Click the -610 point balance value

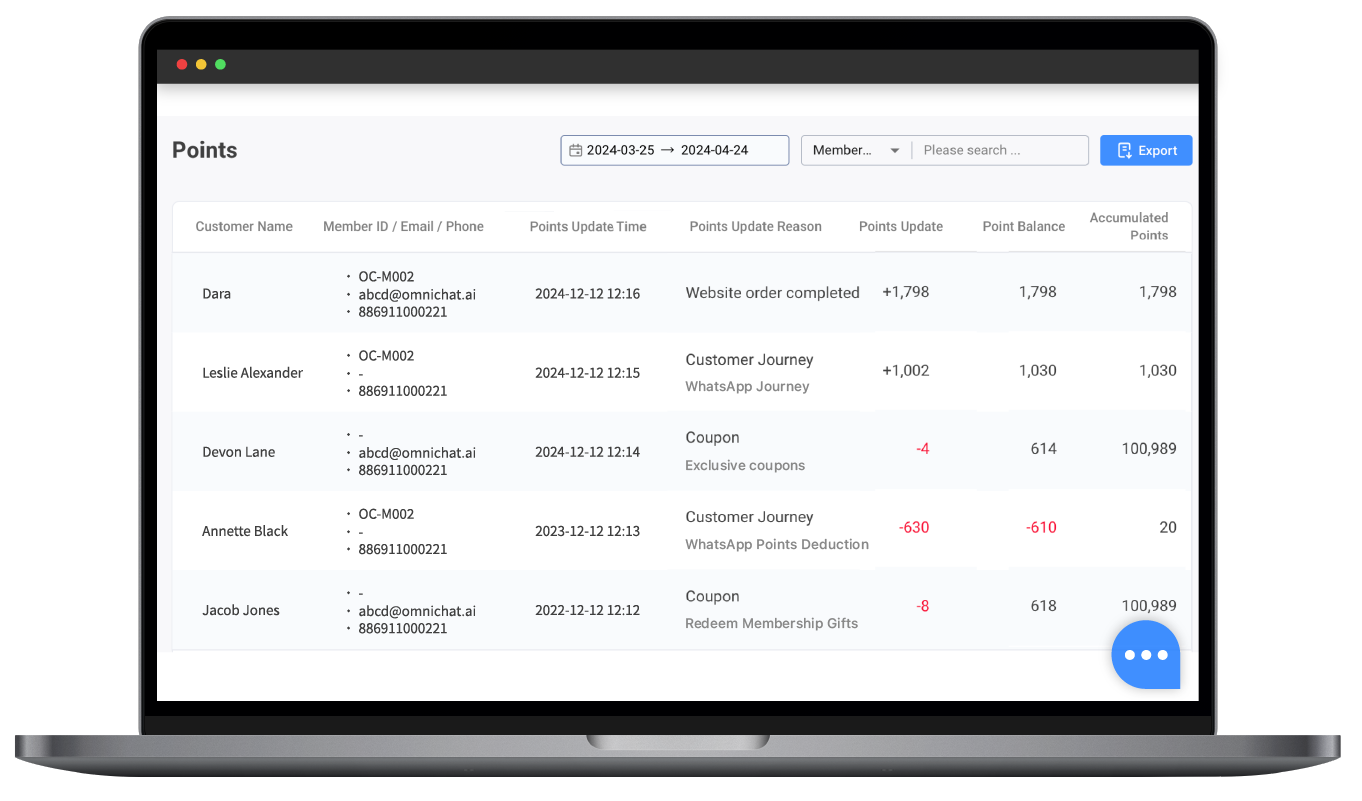coord(1041,528)
